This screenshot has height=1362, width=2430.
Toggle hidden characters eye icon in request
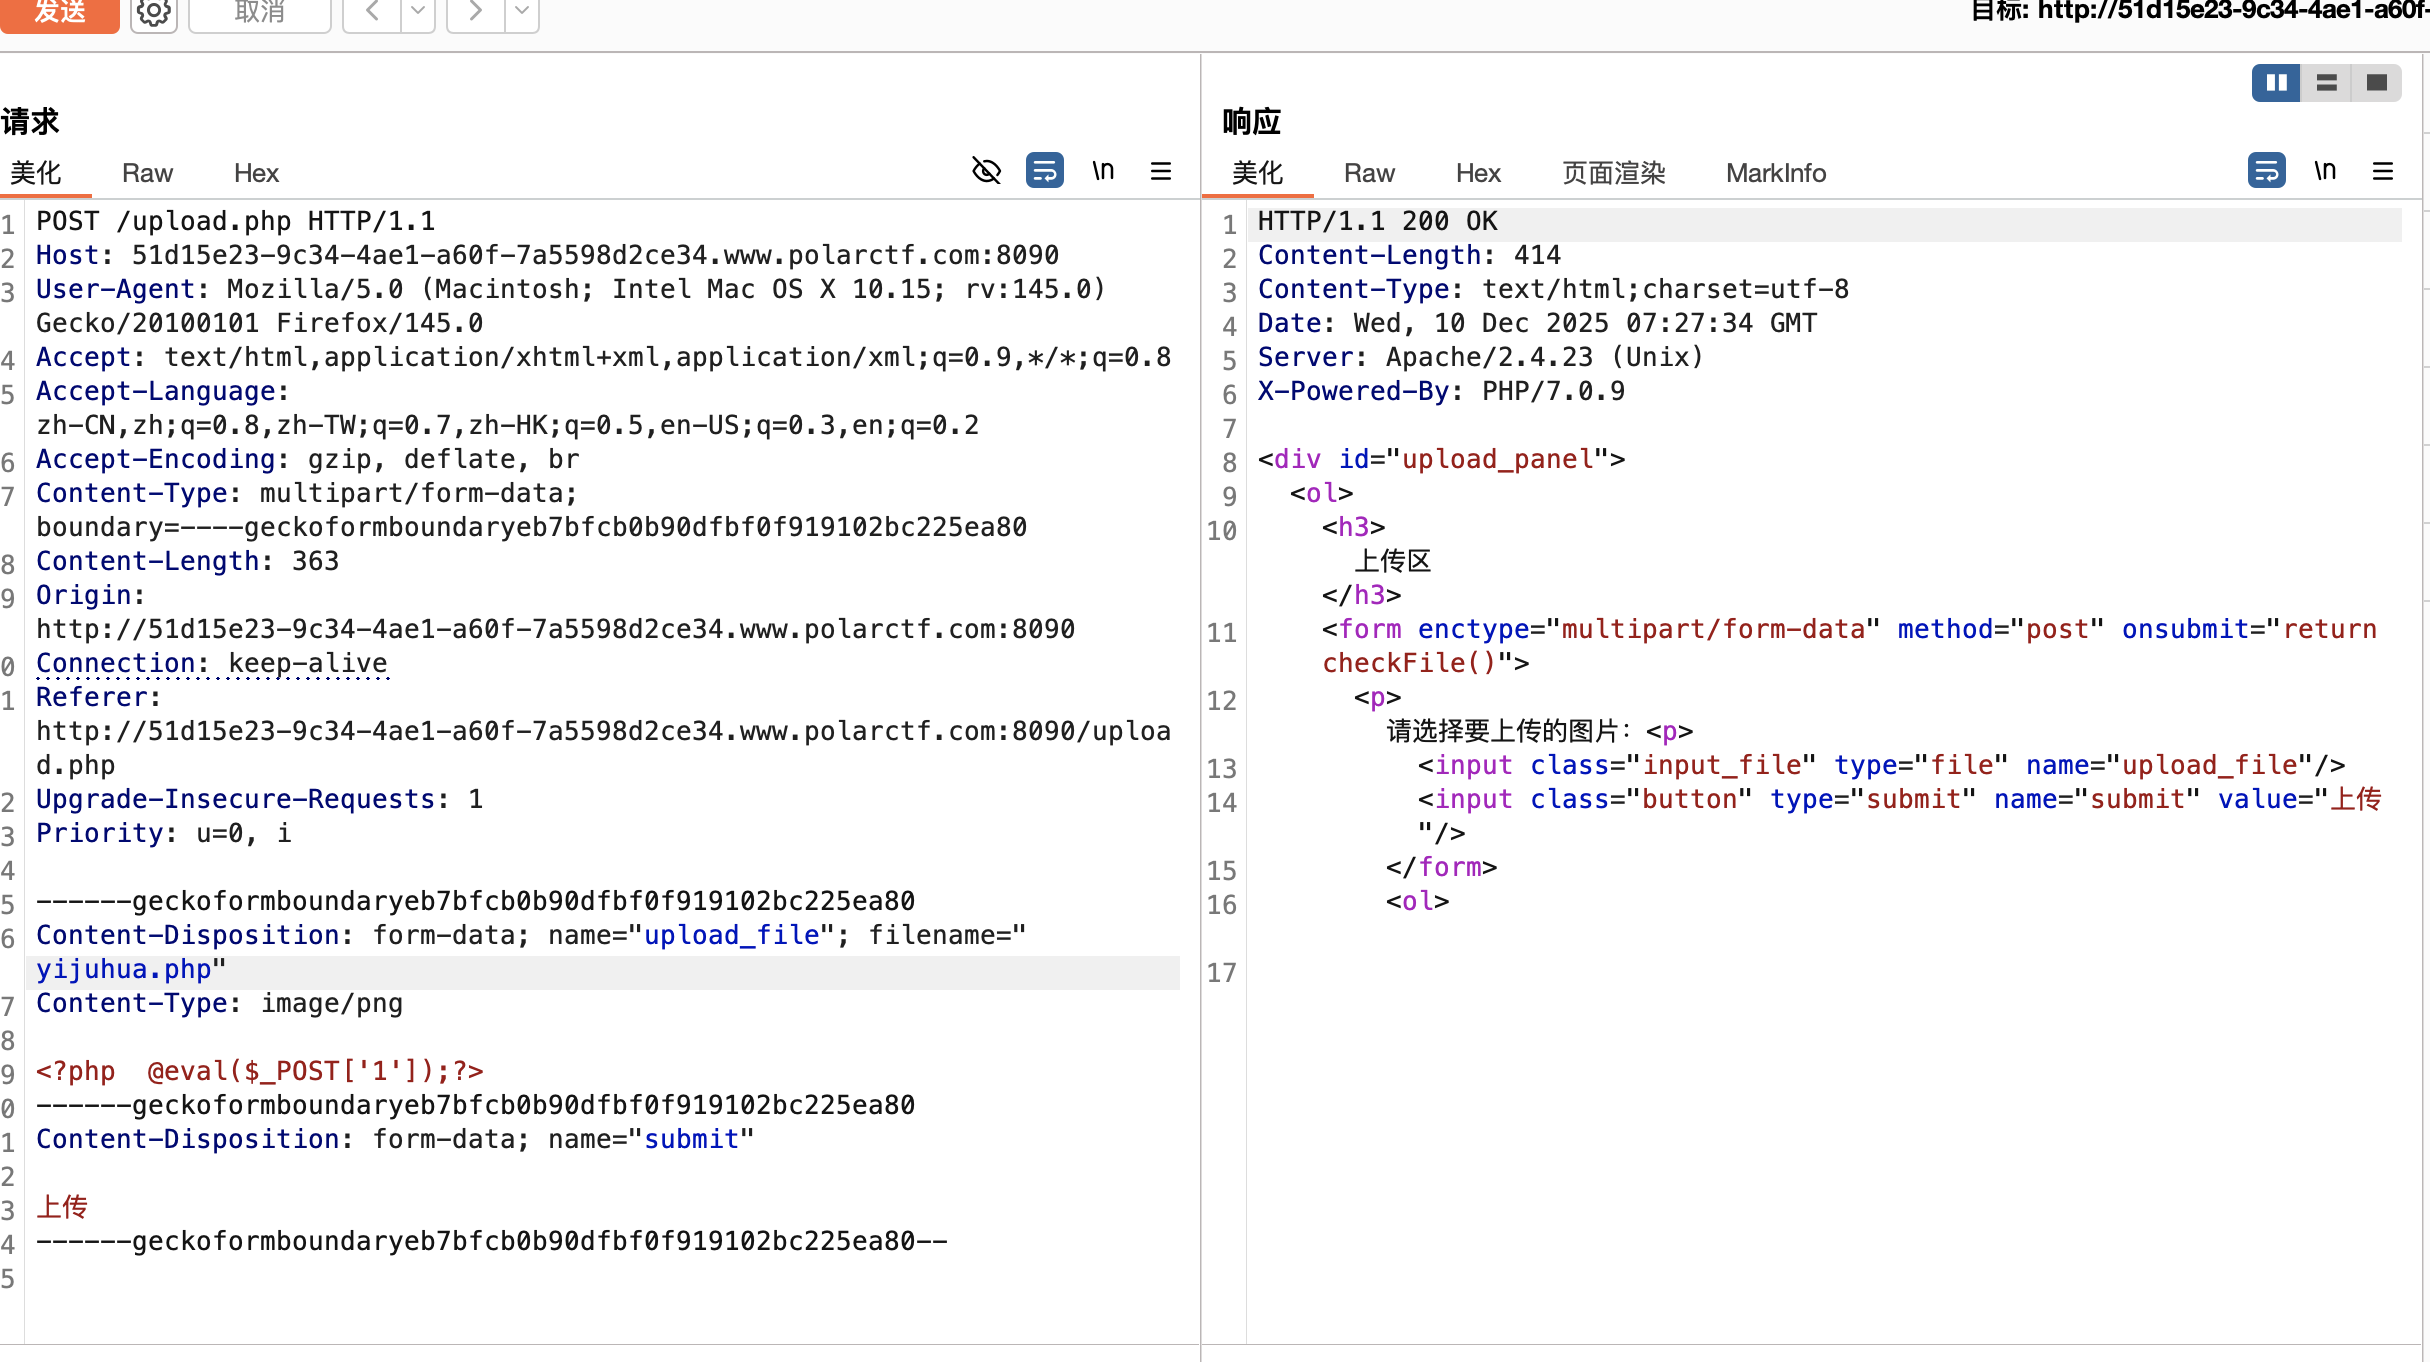point(986,171)
